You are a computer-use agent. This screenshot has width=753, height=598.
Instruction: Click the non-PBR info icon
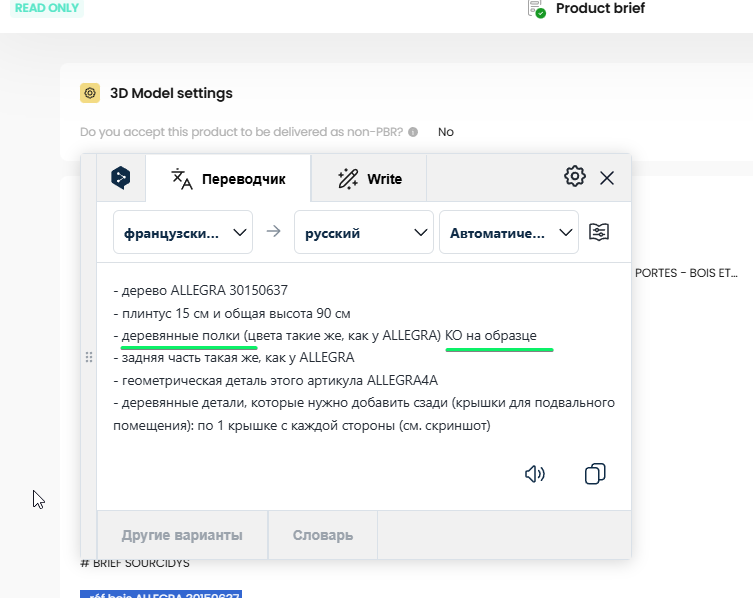point(413,132)
